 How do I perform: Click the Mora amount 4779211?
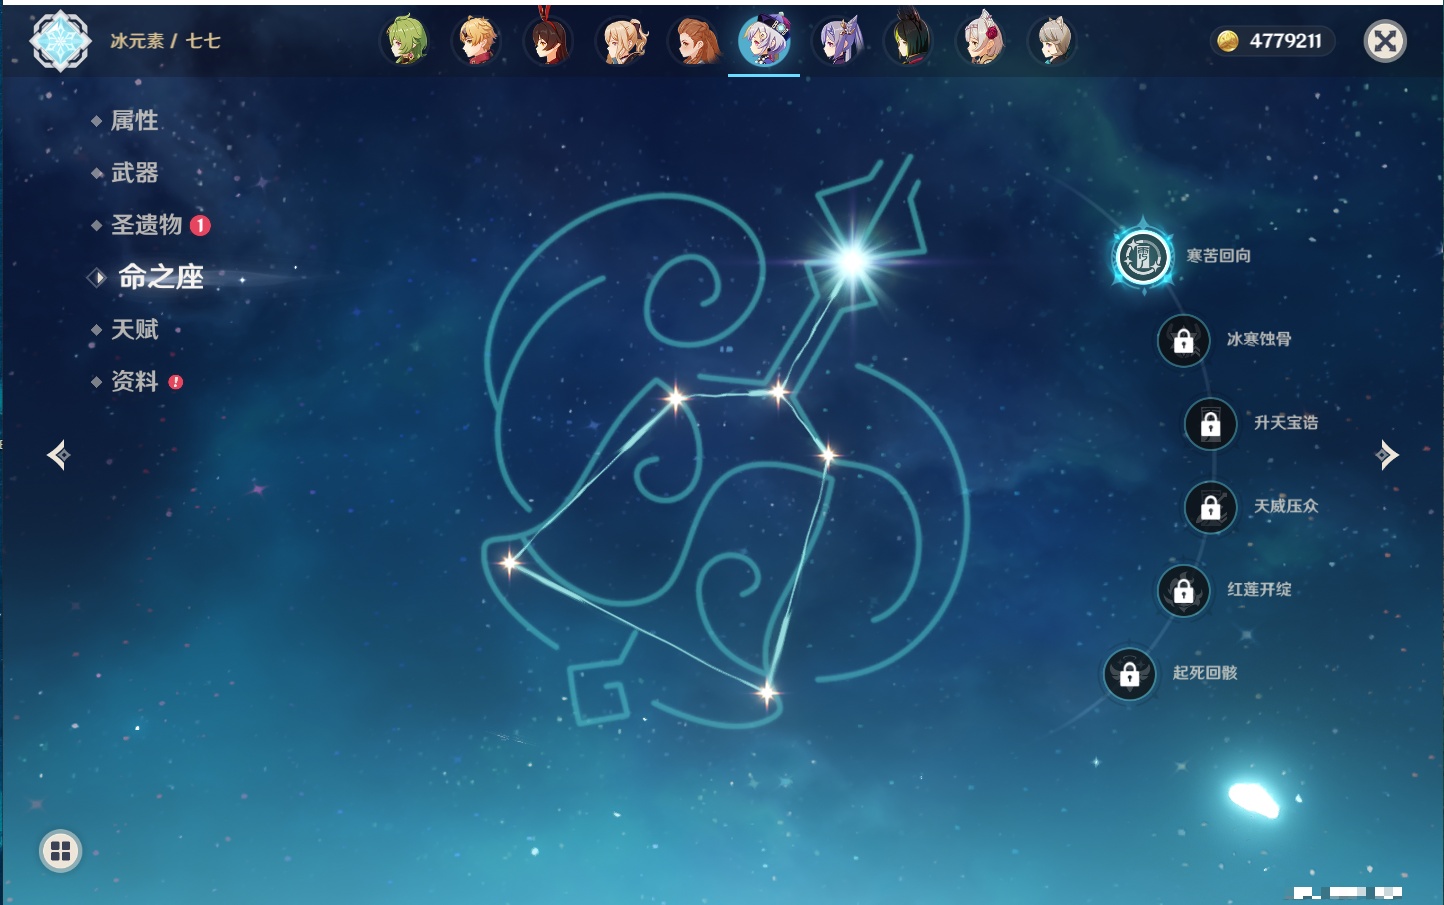click(x=1285, y=41)
